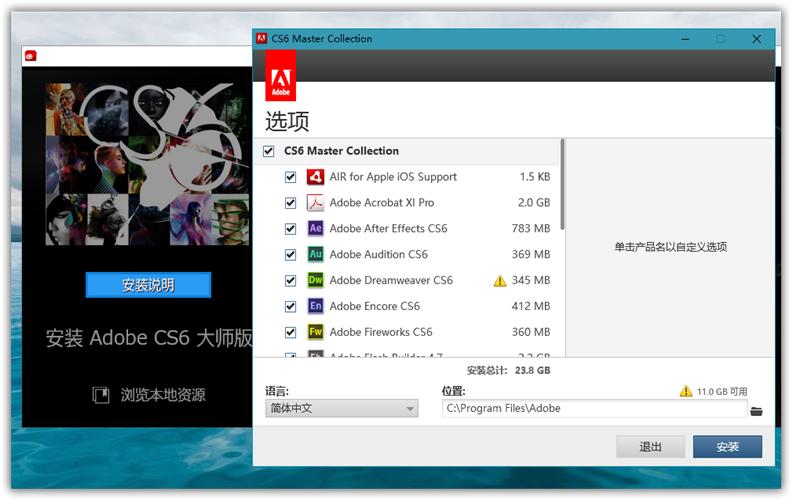Uncheck Adobe Fireworks CS6 checkbox
This screenshot has height=500, width=792.
tap(290, 332)
